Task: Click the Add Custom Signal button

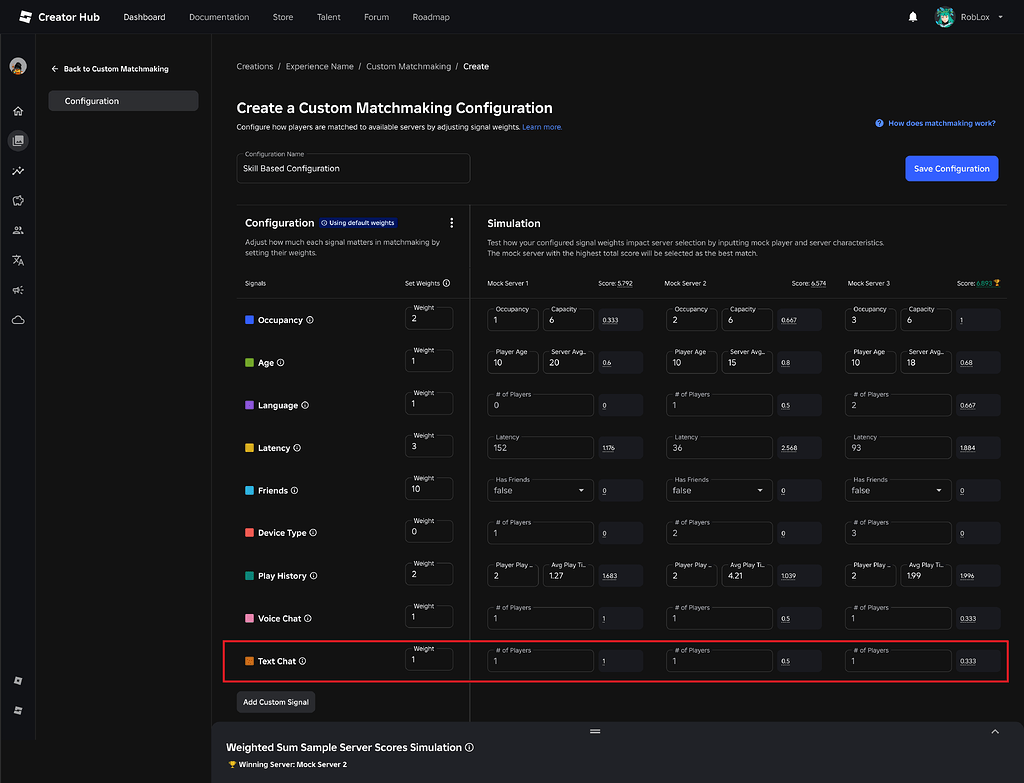Action: point(275,702)
